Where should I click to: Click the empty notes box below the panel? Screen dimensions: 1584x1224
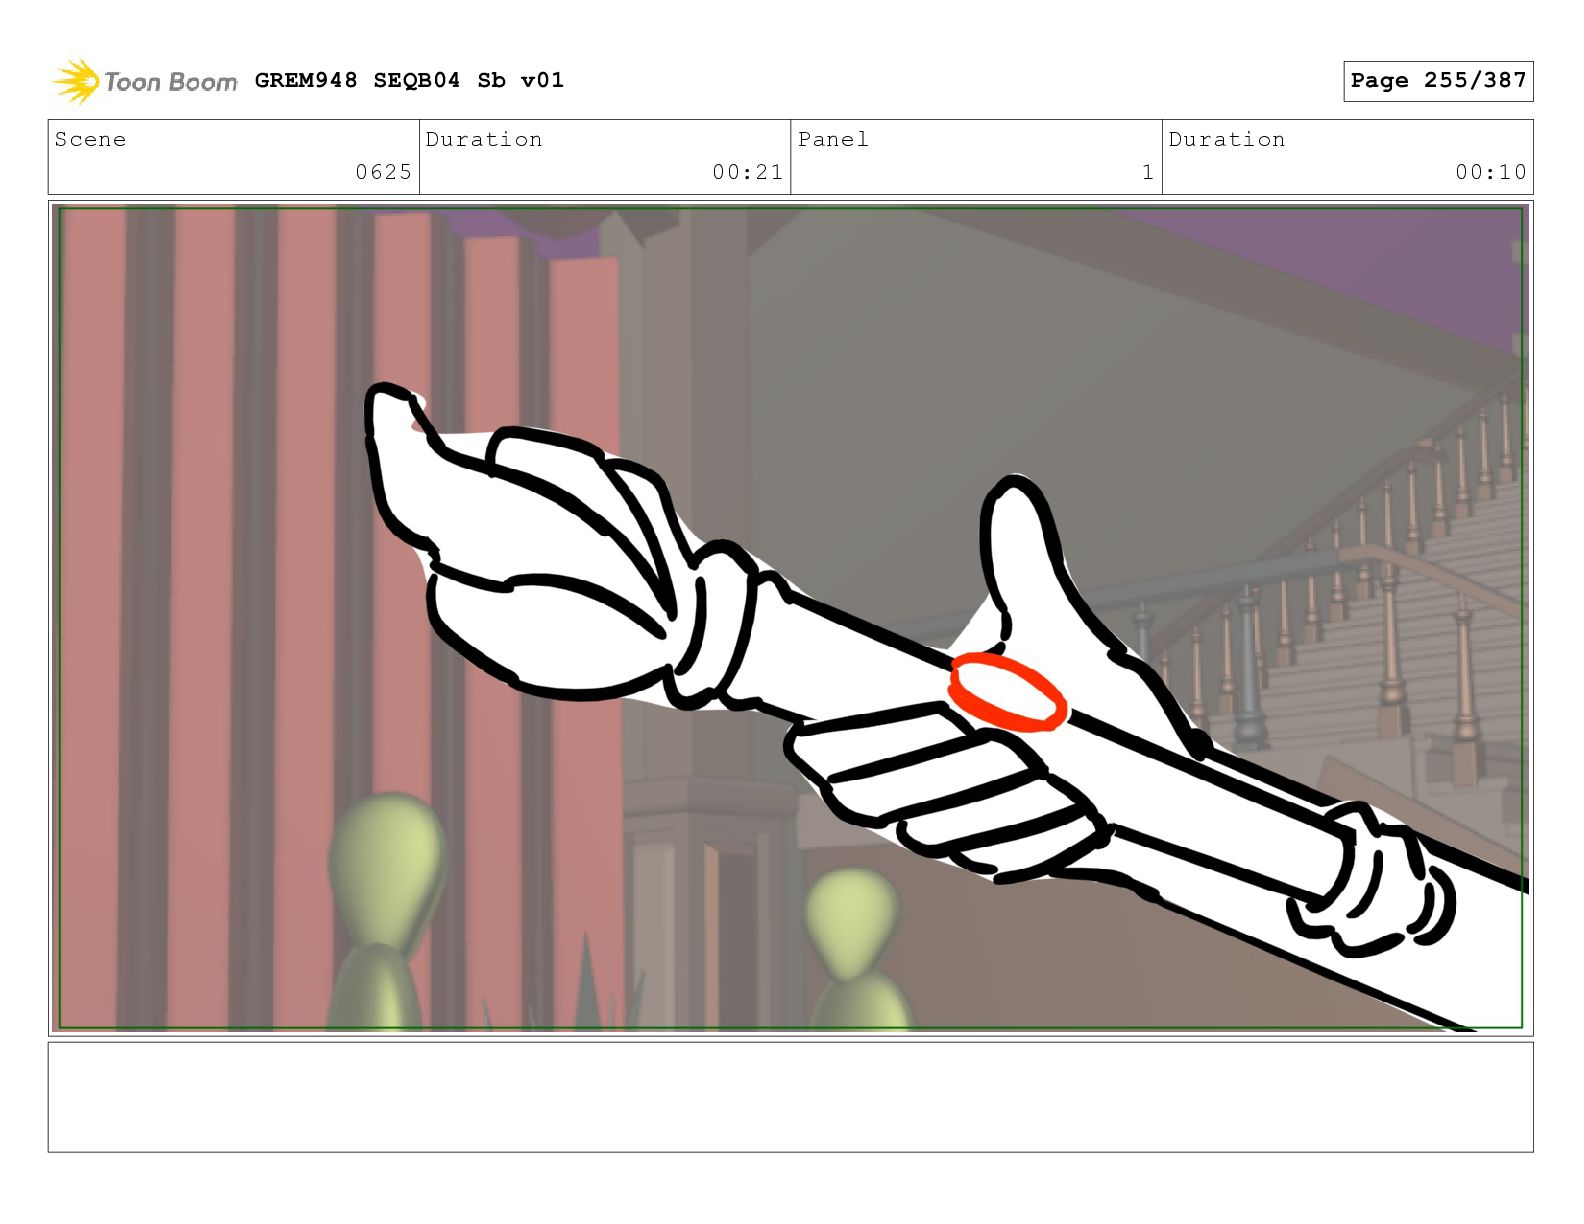pyautogui.click(x=790, y=1097)
